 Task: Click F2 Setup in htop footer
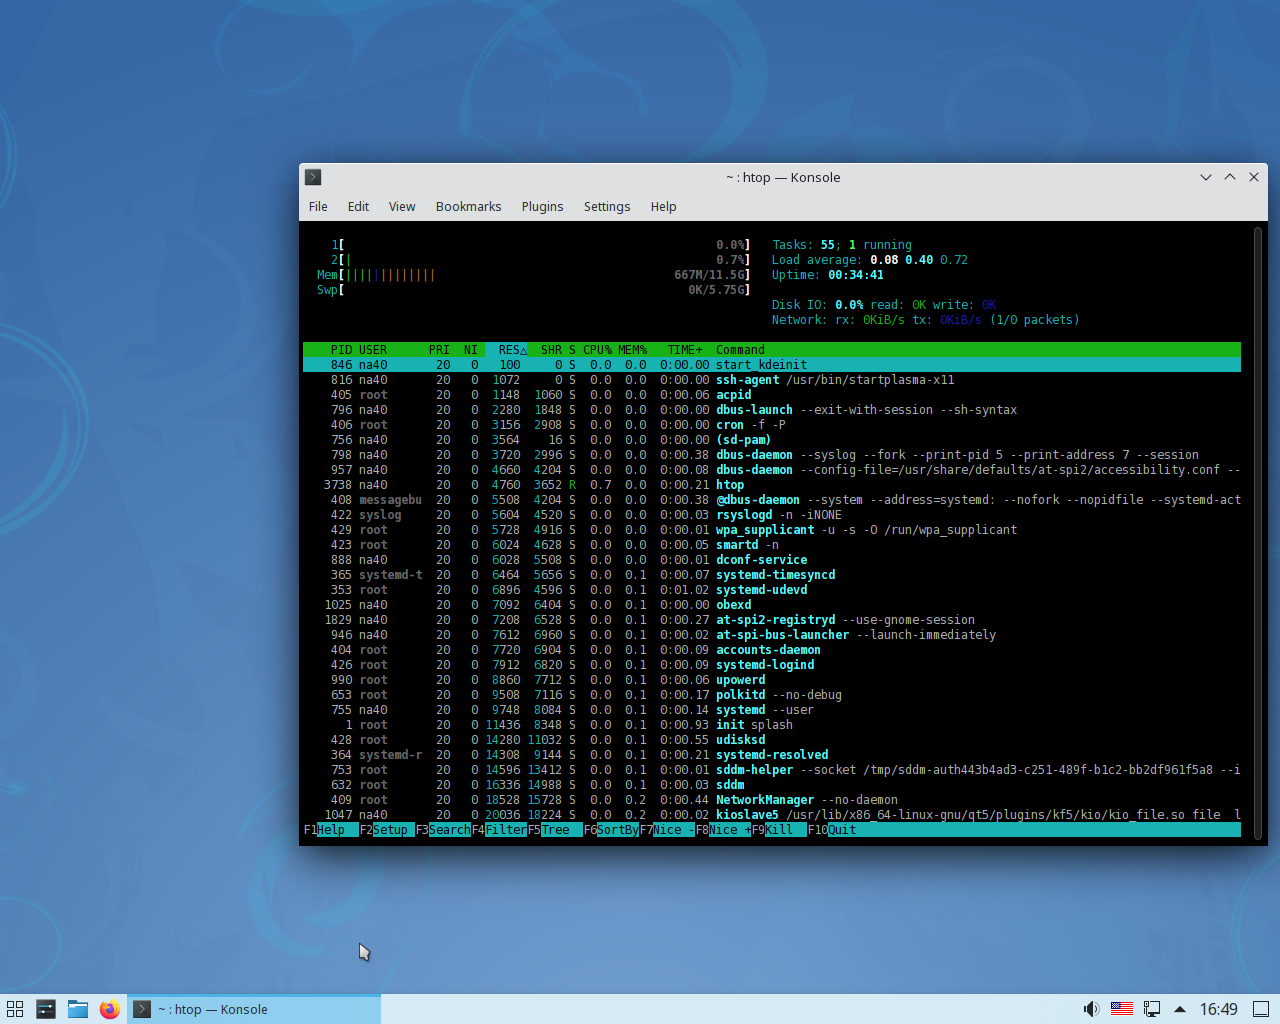[387, 830]
